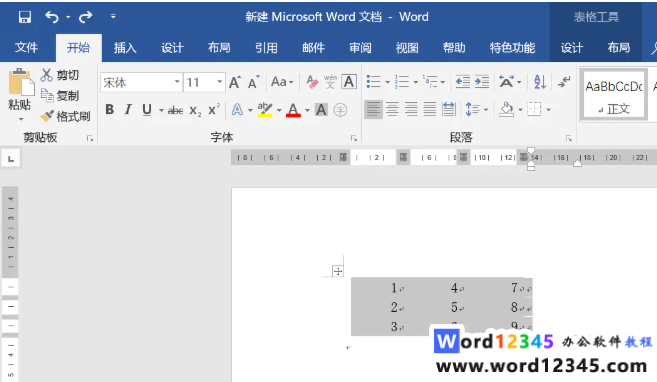Apply yellow text highlight color
The image size is (657, 382).
click(x=265, y=110)
